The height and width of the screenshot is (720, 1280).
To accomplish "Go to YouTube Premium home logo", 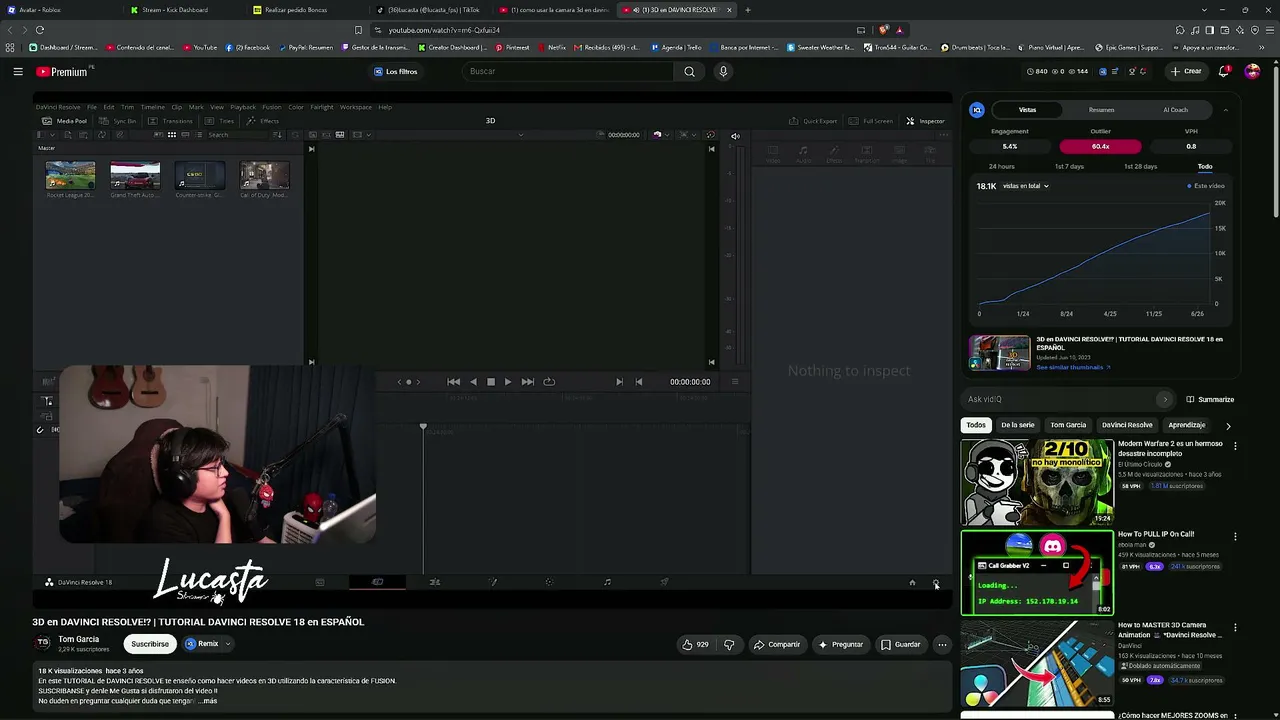I will click(x=62, y=71).
